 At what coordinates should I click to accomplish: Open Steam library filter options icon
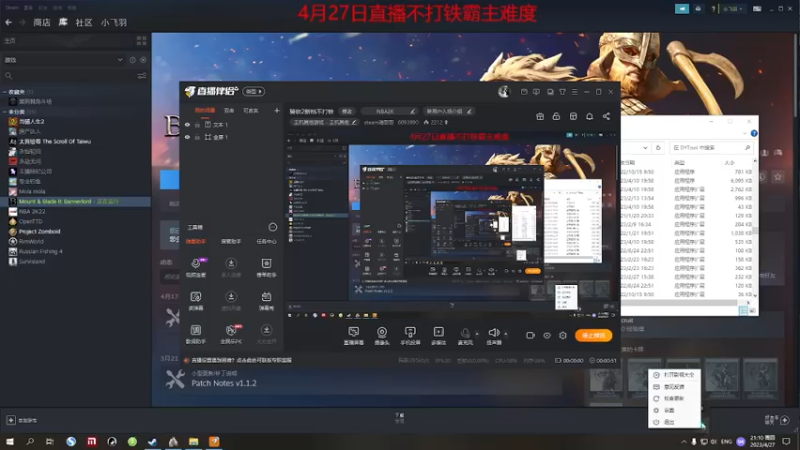tap(142, 76)
